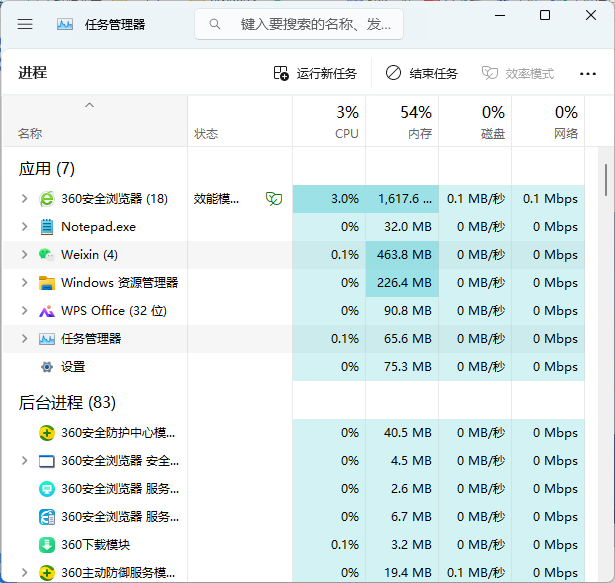Expand the WPS Office (32 位) group
This screenshot has height=583, width=615.
point(24,311)
